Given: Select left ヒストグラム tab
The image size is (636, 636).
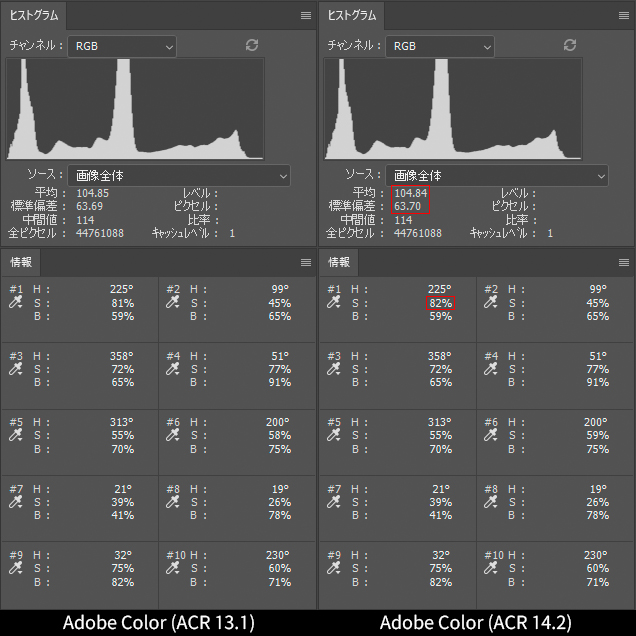Looking at the screenshot, I should coord(34,15).
